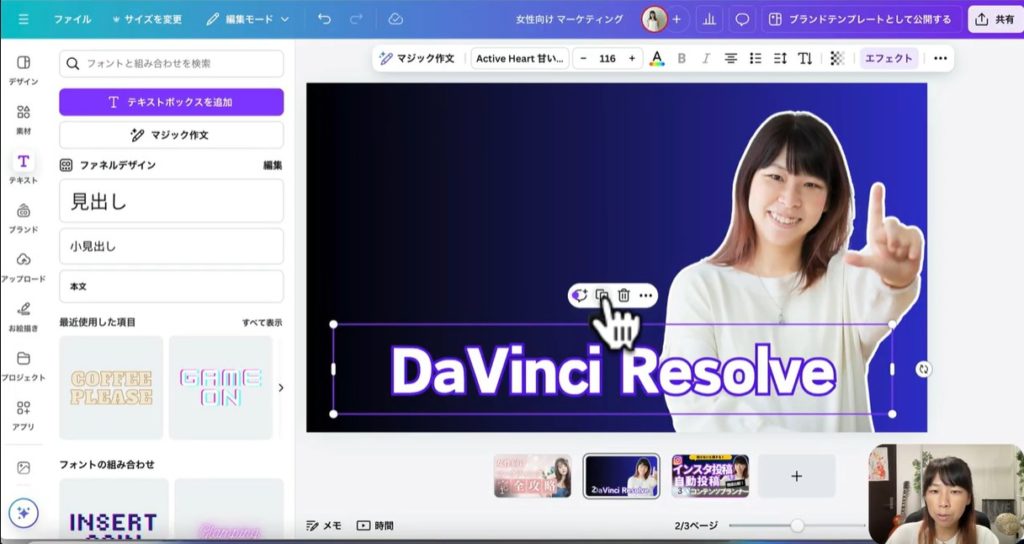Adjust the zoom slider handle
The image size is (1024, 544).
tap(797, 525)
